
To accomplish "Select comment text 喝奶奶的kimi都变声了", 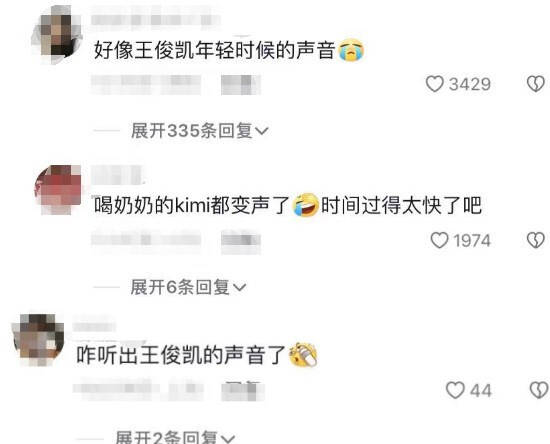I will pyautogui.click(x=191, y=206).
